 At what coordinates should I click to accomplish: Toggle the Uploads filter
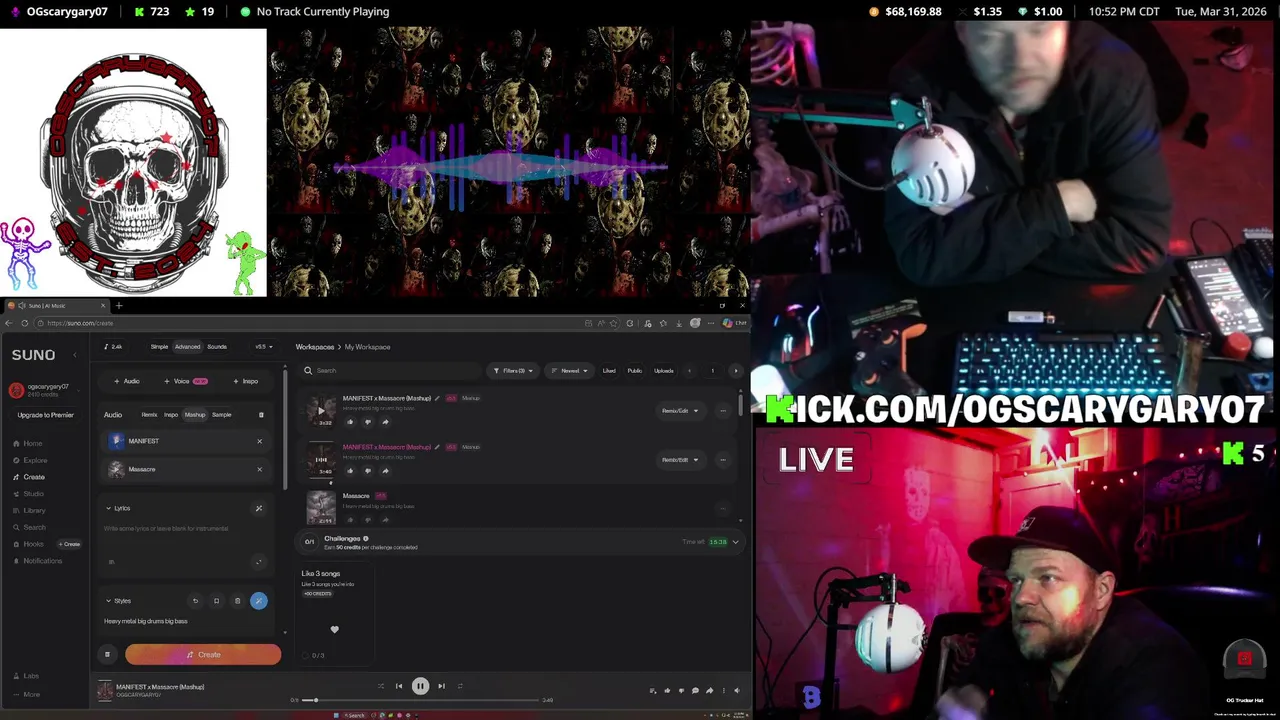pos(663,371)
